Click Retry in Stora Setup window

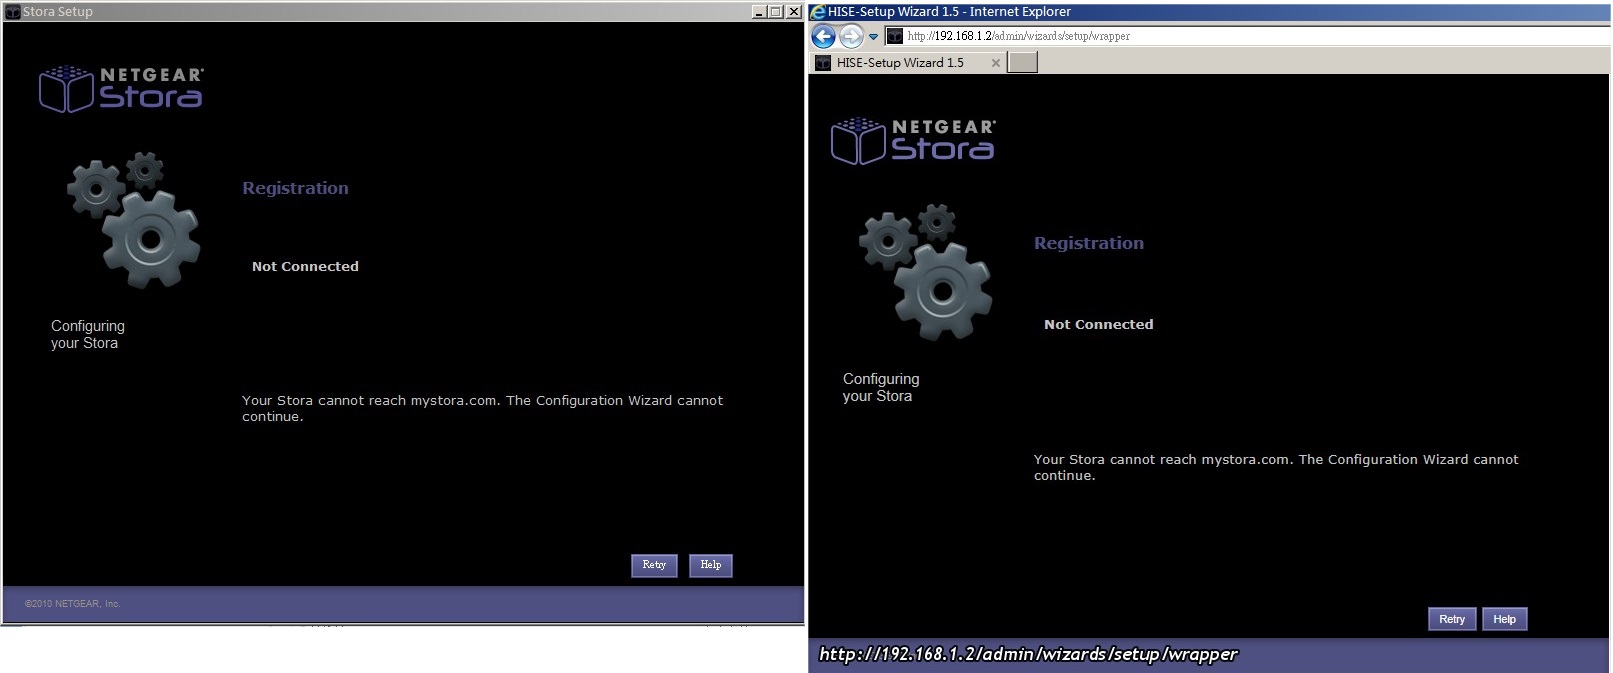coord(654,565)
